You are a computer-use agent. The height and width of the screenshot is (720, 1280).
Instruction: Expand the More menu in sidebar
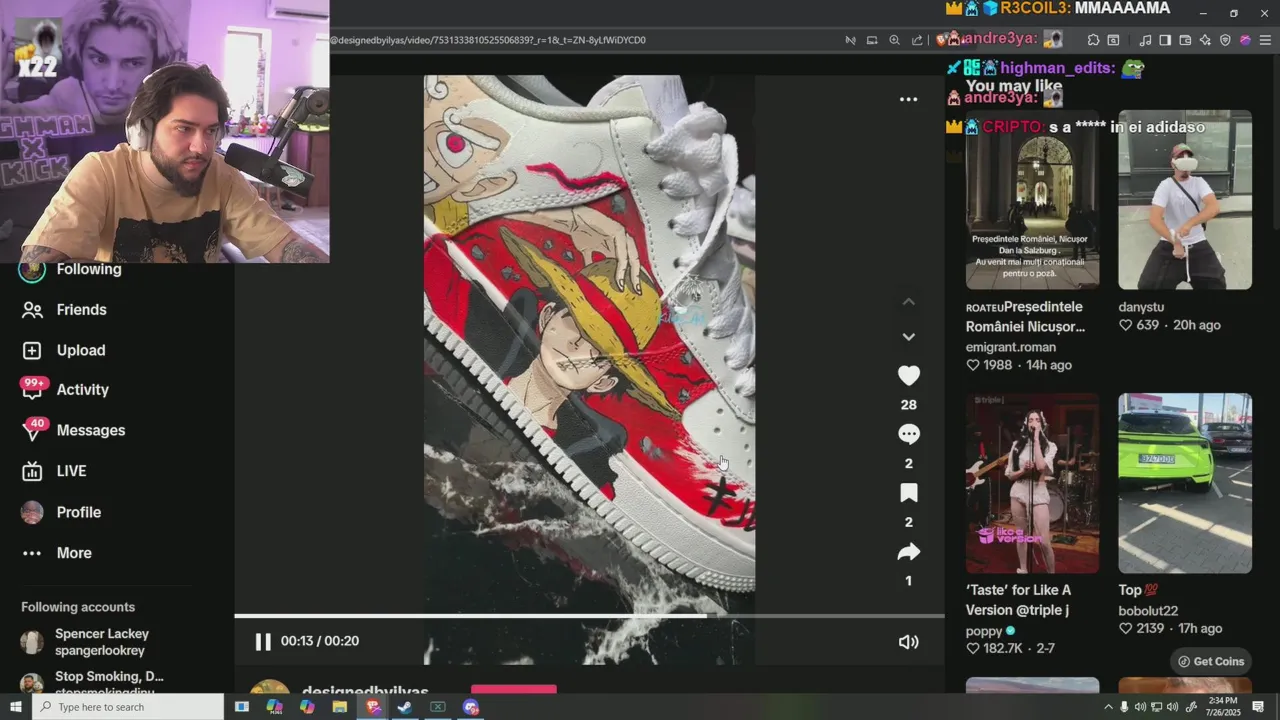click(72, 553)
